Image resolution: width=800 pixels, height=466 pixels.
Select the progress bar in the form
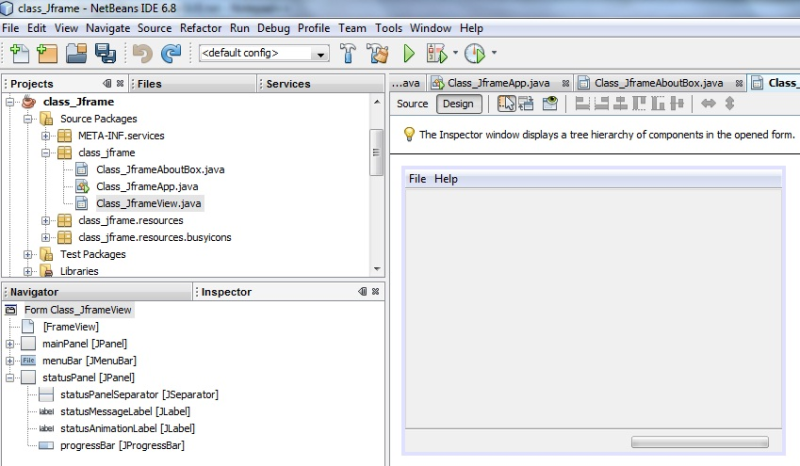coord(699,442)
